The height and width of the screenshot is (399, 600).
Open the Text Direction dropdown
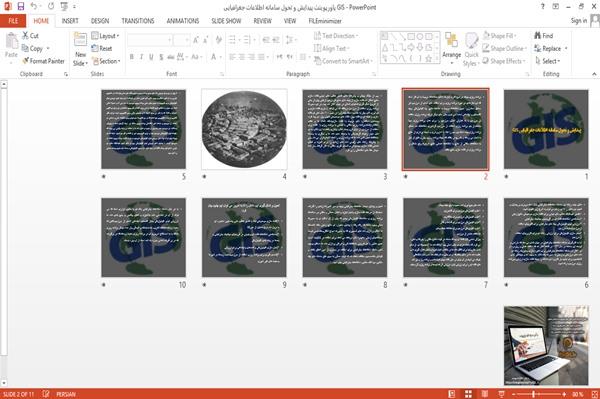(336, 36)
